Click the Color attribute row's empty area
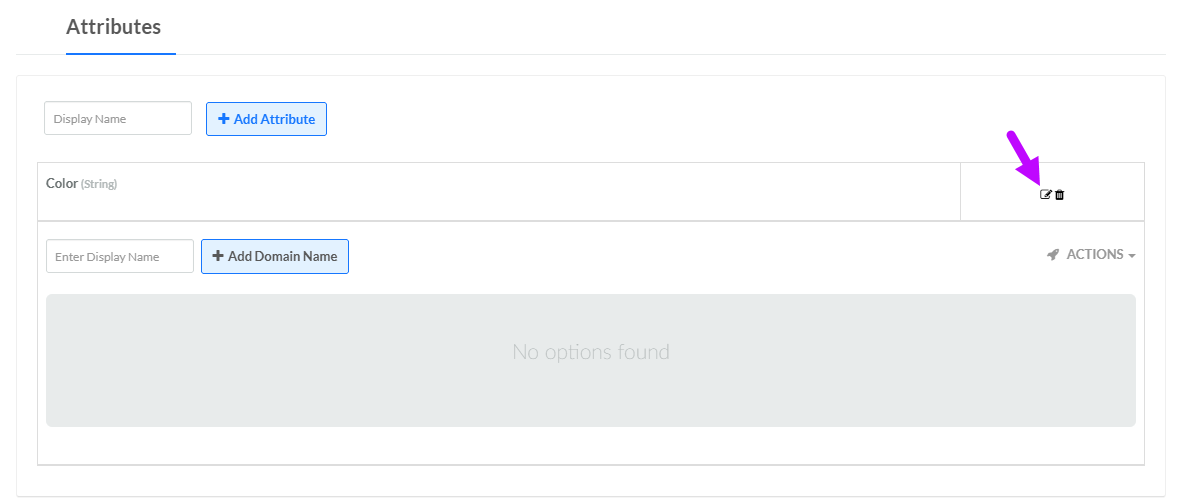The height and width of the screenshot is (503, 1178). [x=500, y=192]
